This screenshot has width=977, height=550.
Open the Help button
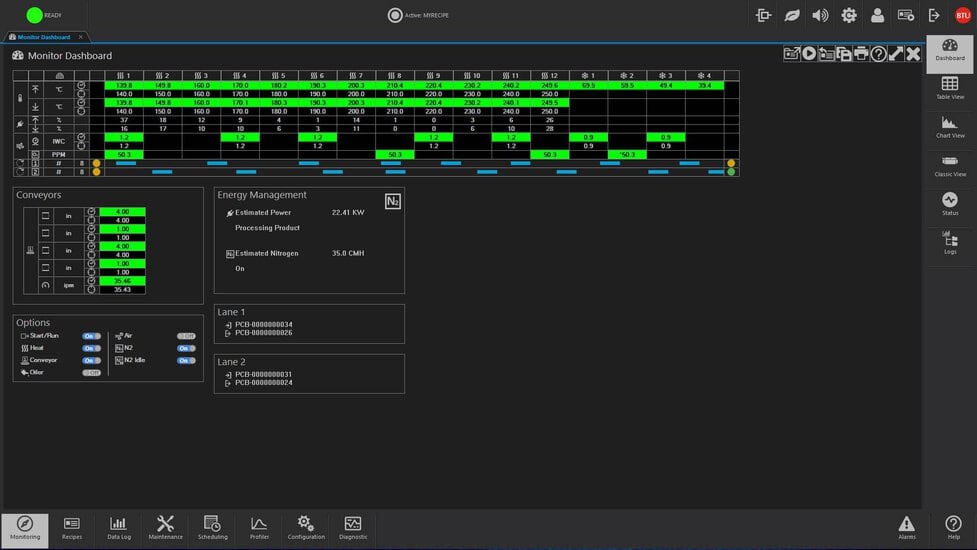pyautogui.click(x=953, y=527)
